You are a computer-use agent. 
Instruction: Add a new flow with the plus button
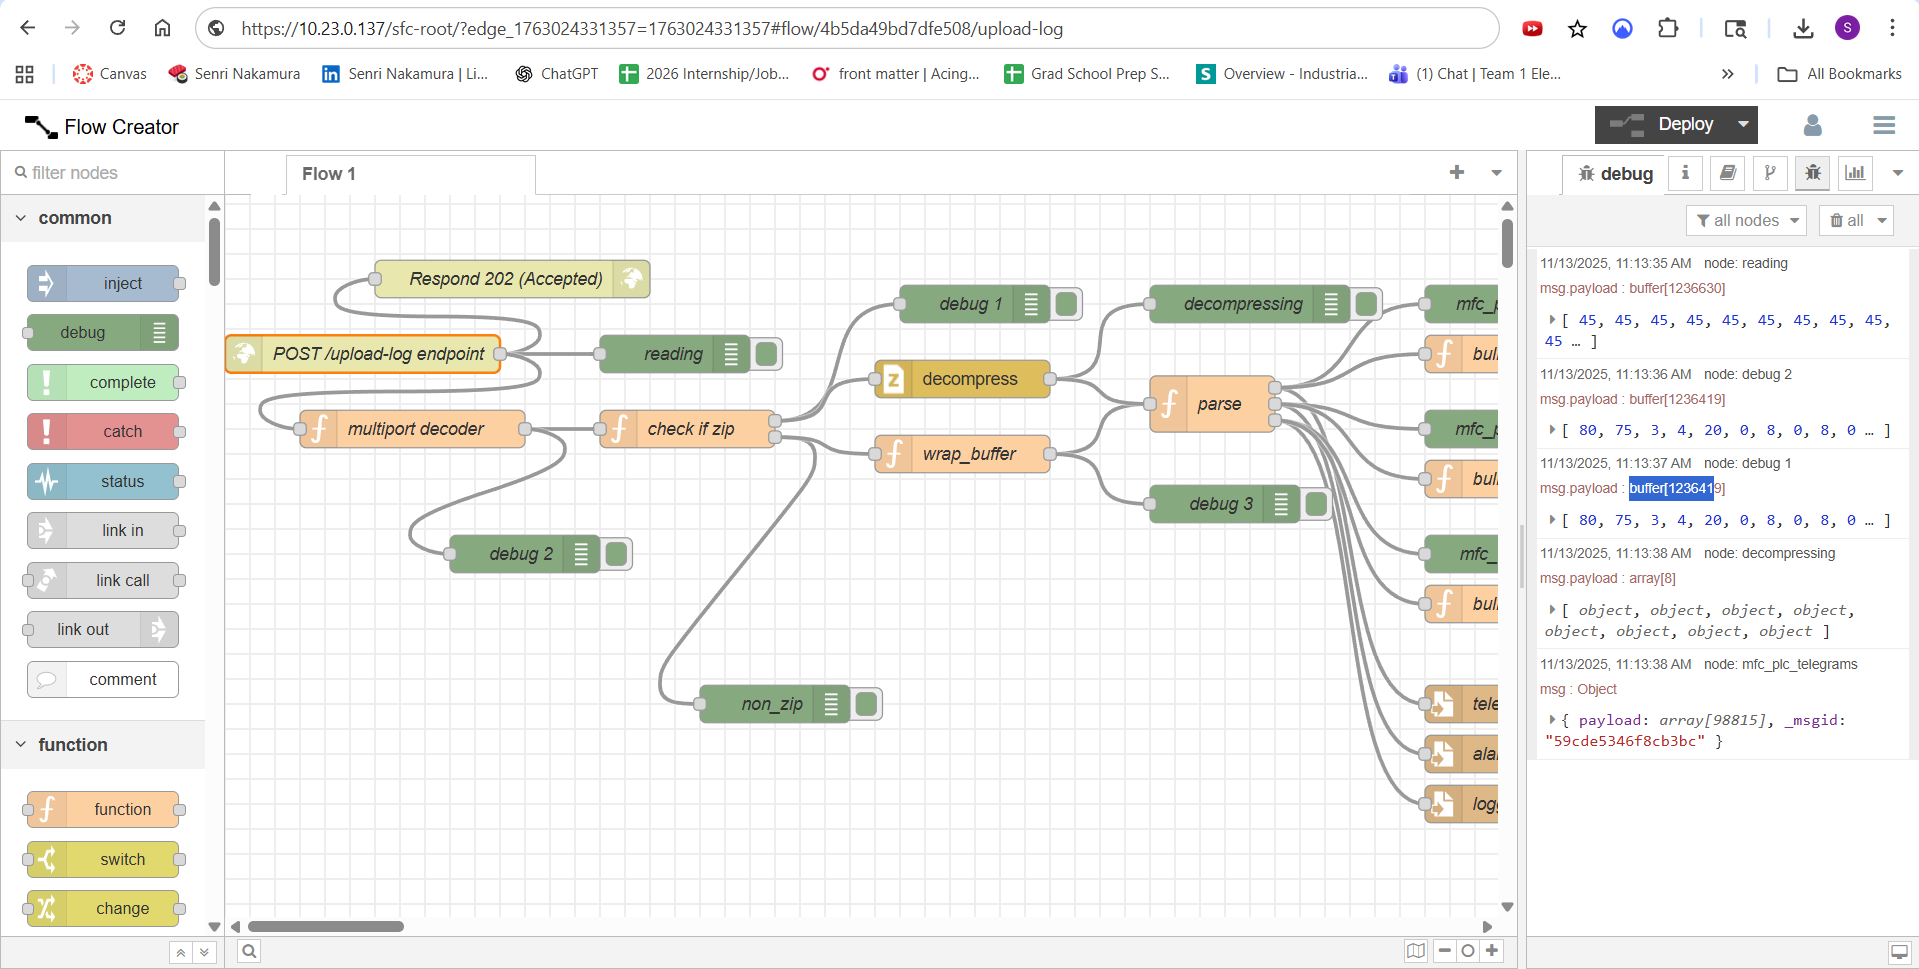point(1457,172)
